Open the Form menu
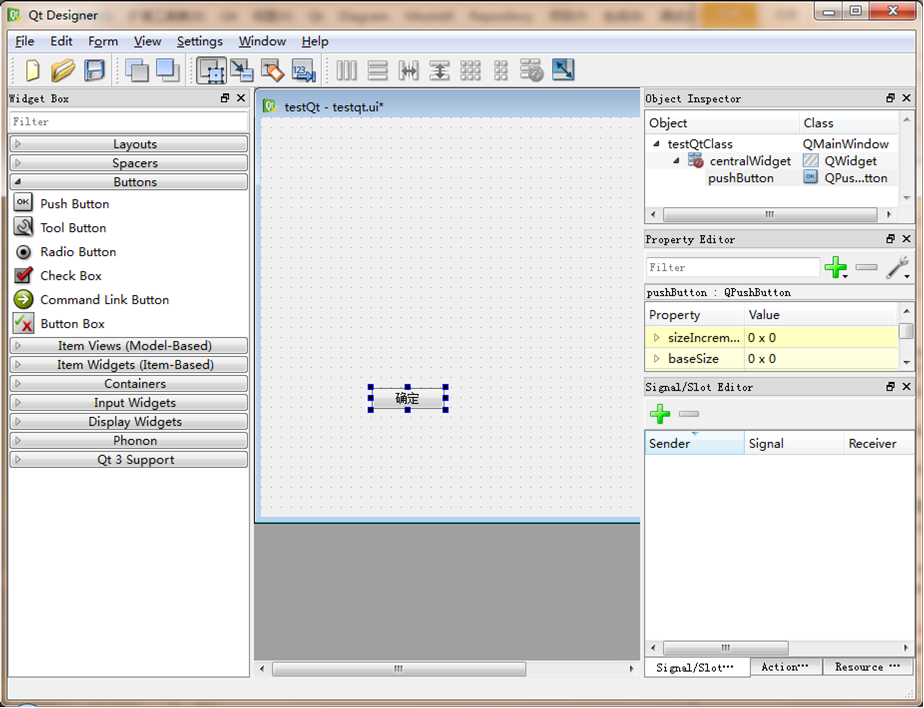The height and width of the screenshot is (708, 924). (x=103, y=41)
